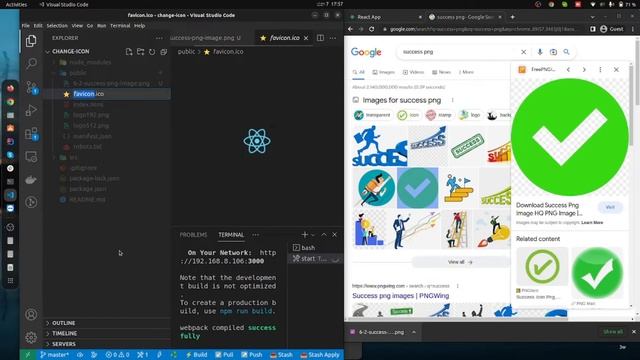640x360 pixels.
Task: Click the Stash Apply status bar button
Action: (320, 355)
